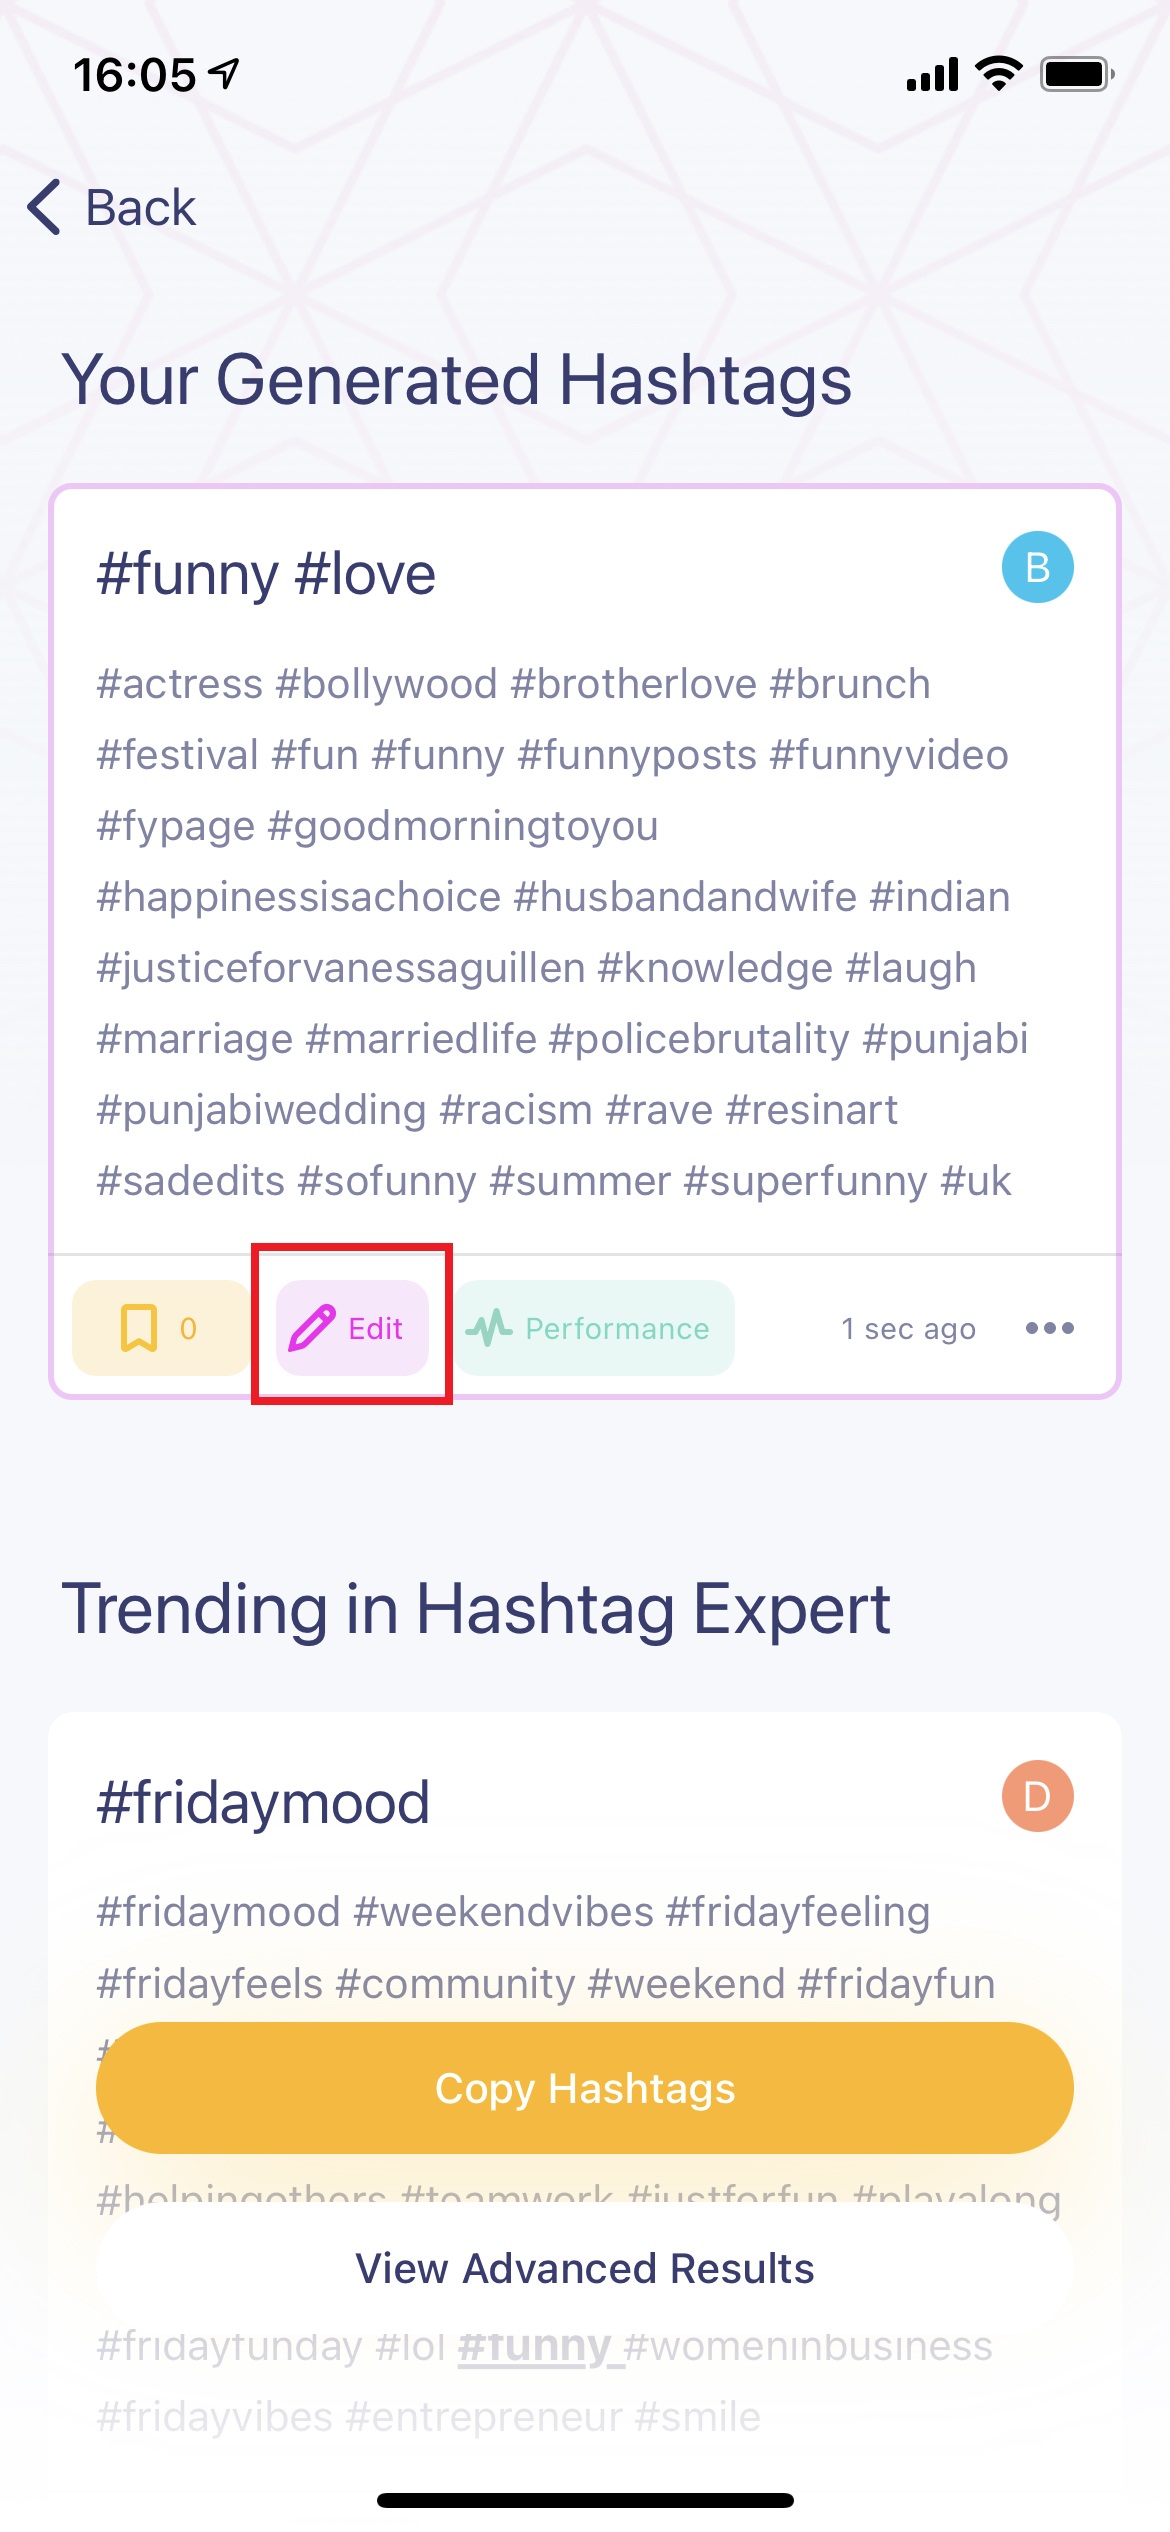Tap the generated hashtags text block
The width and height of the screenshot is (1170, 2532).
point(560,932)
